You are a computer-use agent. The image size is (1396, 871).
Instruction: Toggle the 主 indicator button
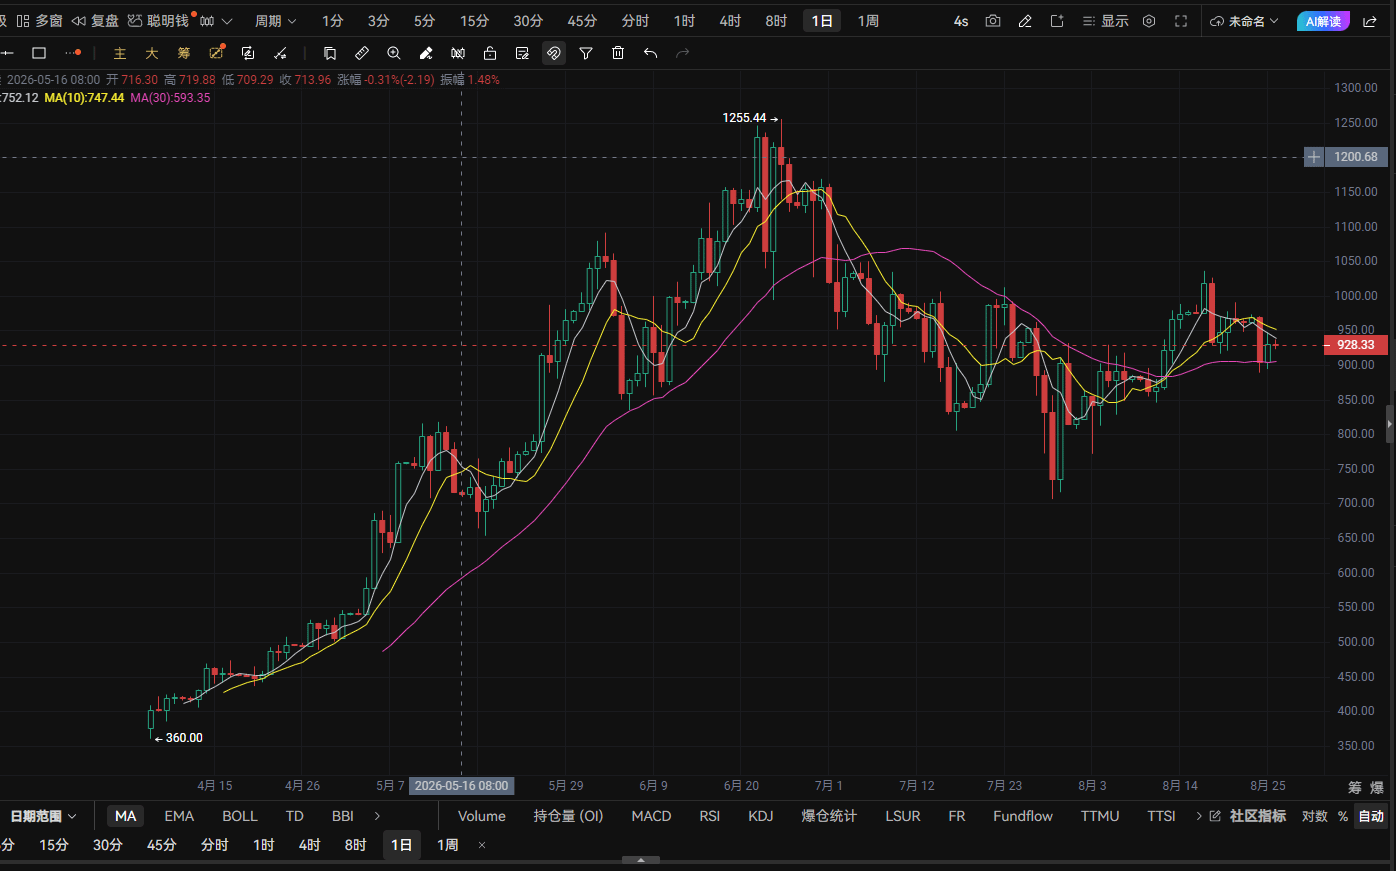pos(120,53)
